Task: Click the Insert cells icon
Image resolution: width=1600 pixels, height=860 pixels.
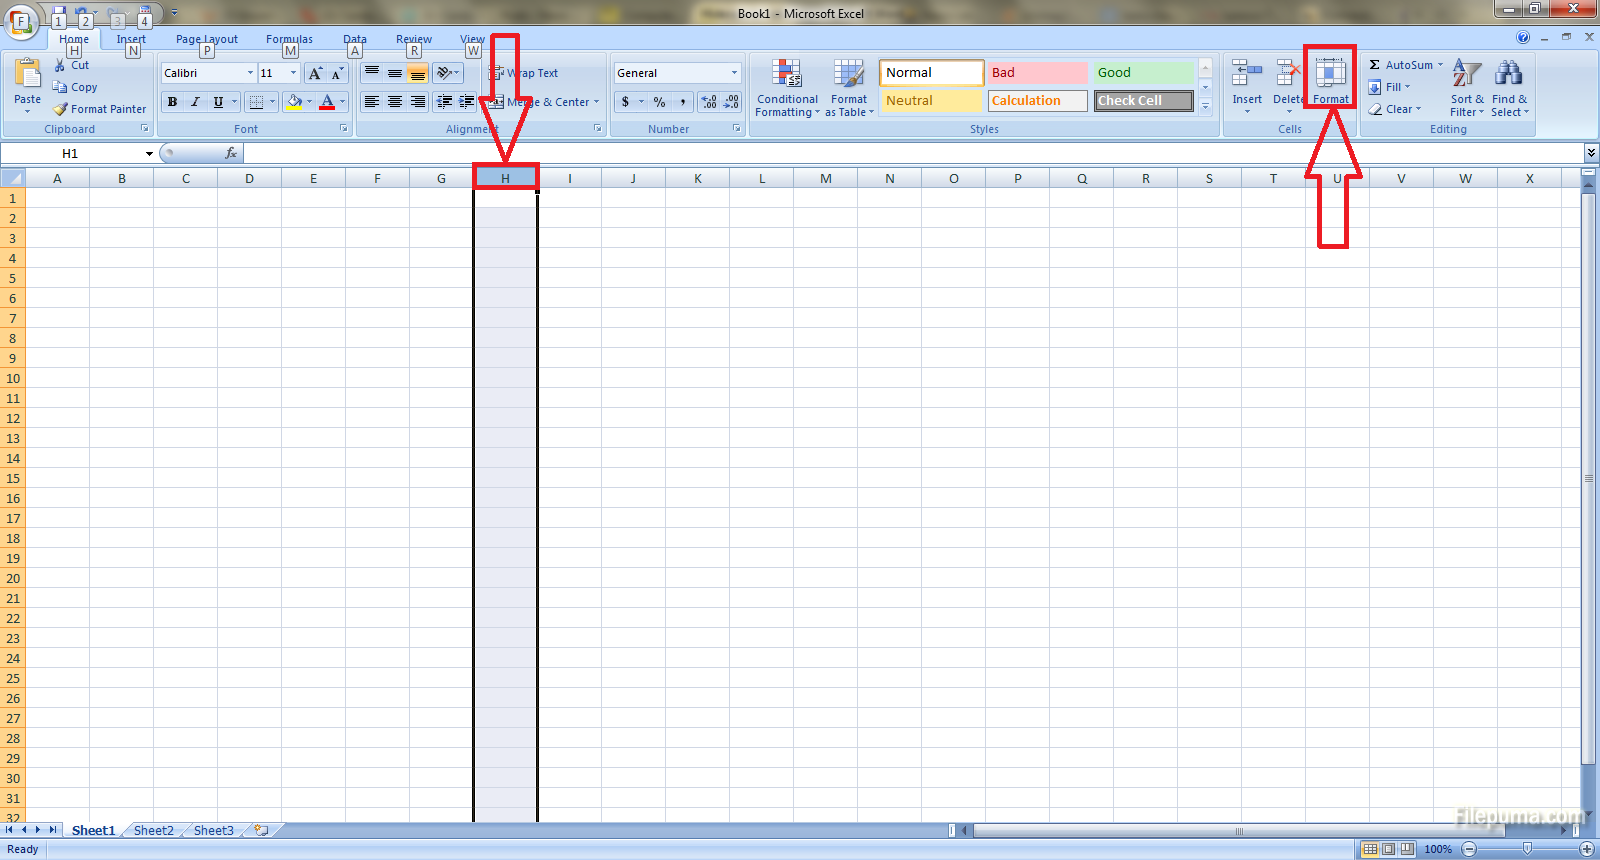Action: tap(1246, 75)
